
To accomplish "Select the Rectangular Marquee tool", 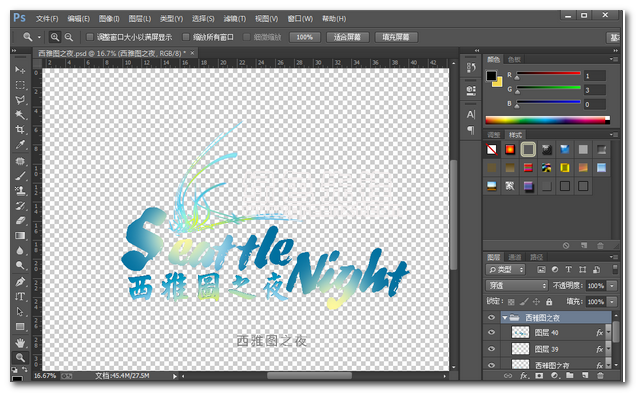I will click(x=20, y=85).
